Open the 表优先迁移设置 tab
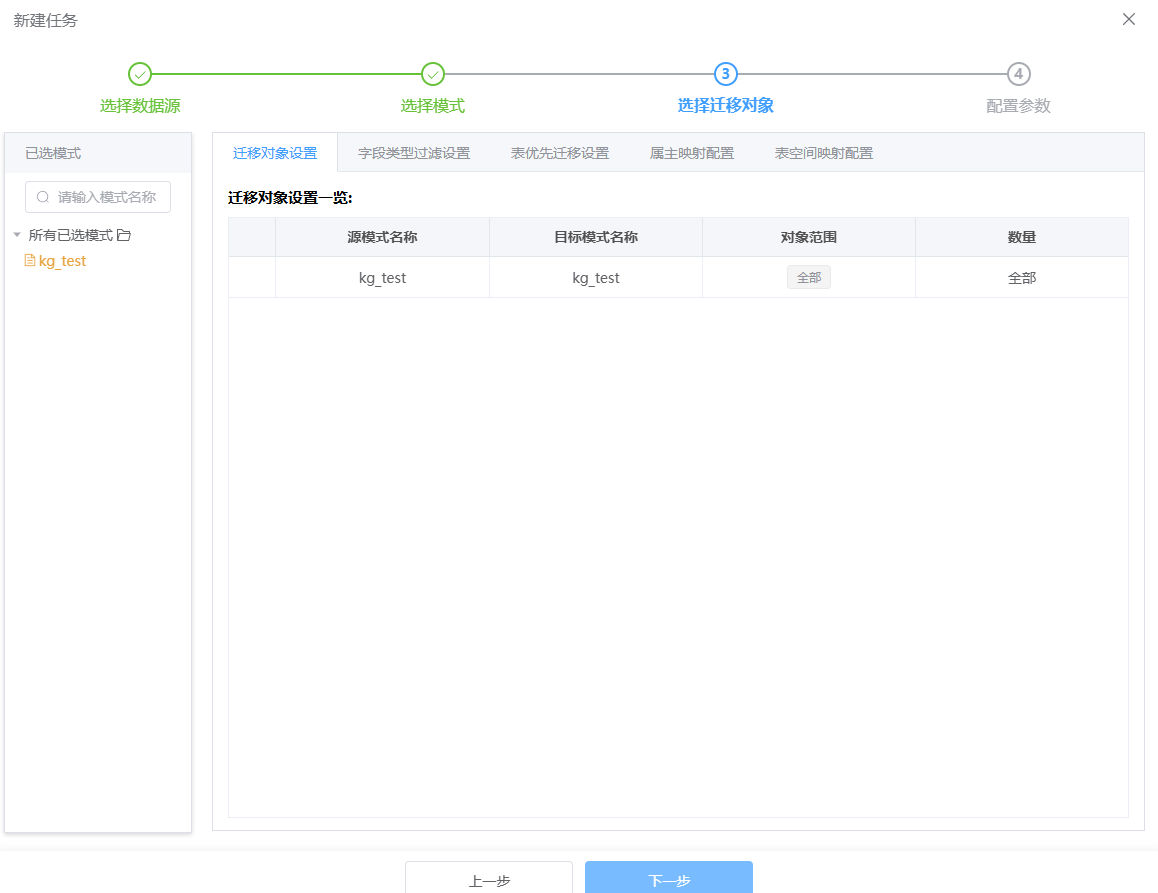Screen dimensions: 1158x893 click(x=559, y=153)
